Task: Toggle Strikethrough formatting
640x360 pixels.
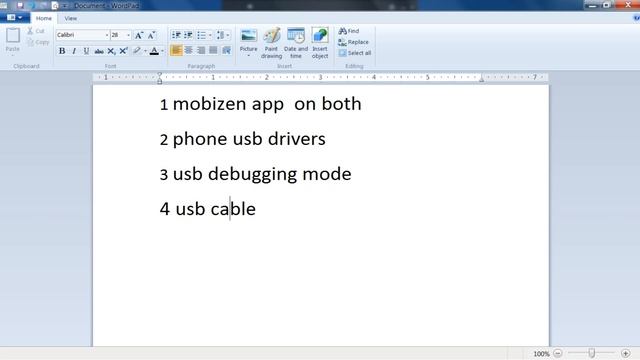Action: pos(99,51)
